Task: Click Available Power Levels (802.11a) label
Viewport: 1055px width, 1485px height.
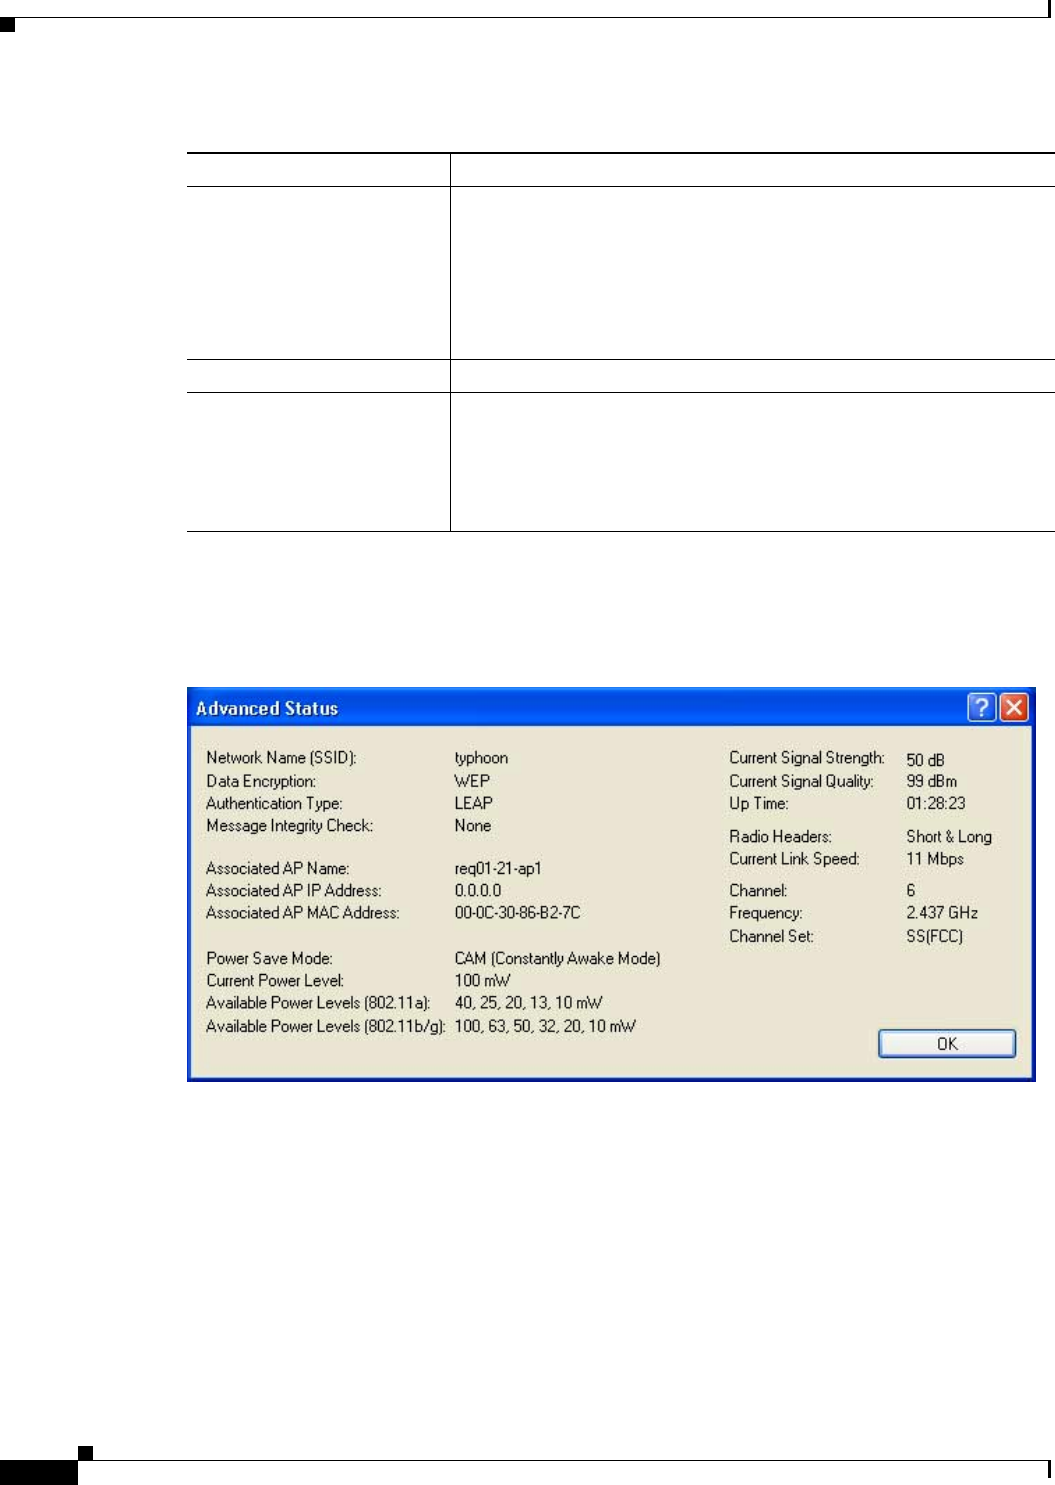Action: point(318,1003)
